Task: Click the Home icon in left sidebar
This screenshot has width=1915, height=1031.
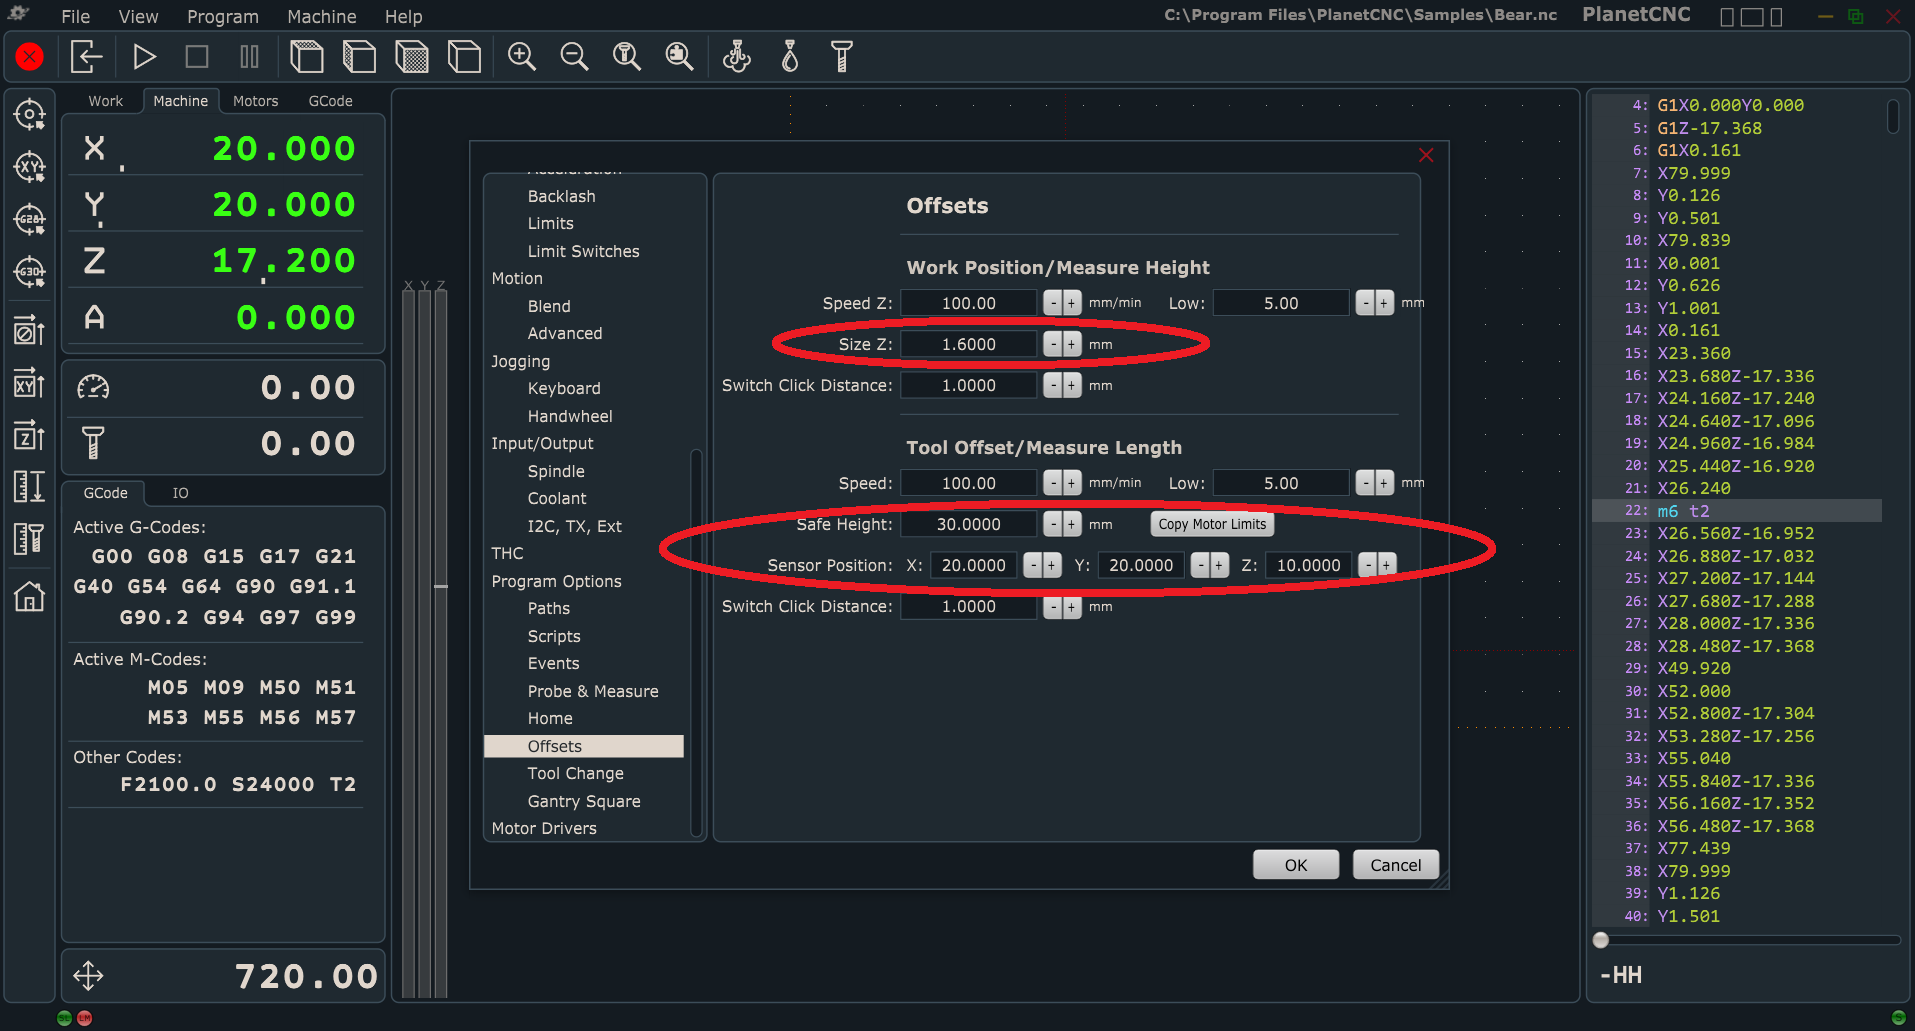Action: coord(29,597)
